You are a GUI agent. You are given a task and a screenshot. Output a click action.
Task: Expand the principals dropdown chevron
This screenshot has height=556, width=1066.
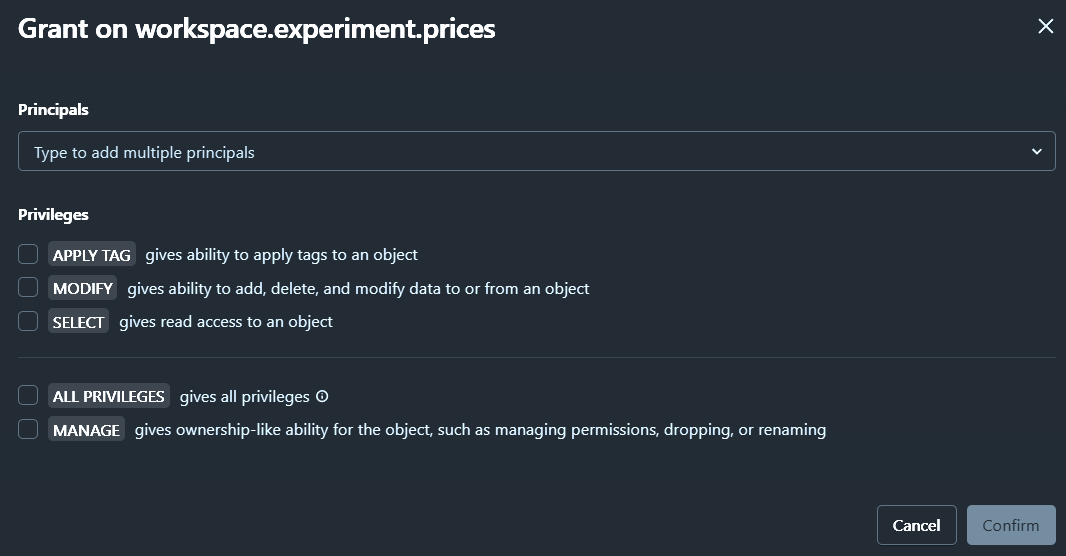coord(1036,152)
